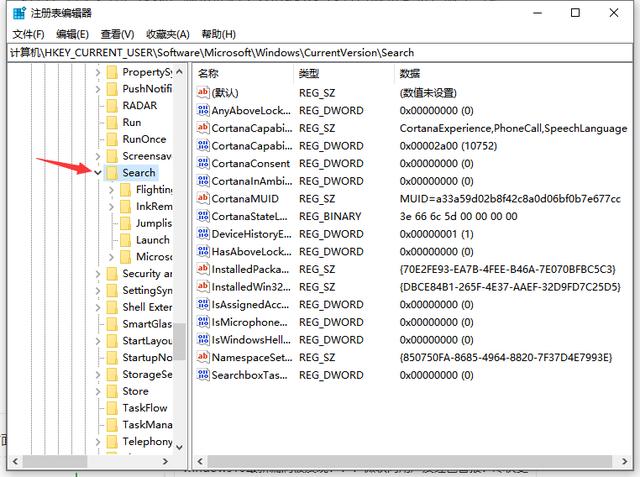Click the registry path address bar

pos(320,53)
